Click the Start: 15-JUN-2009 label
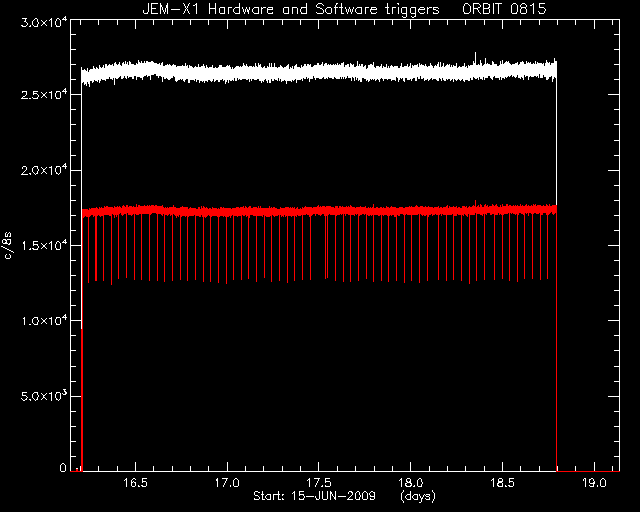 click(314, 496)
